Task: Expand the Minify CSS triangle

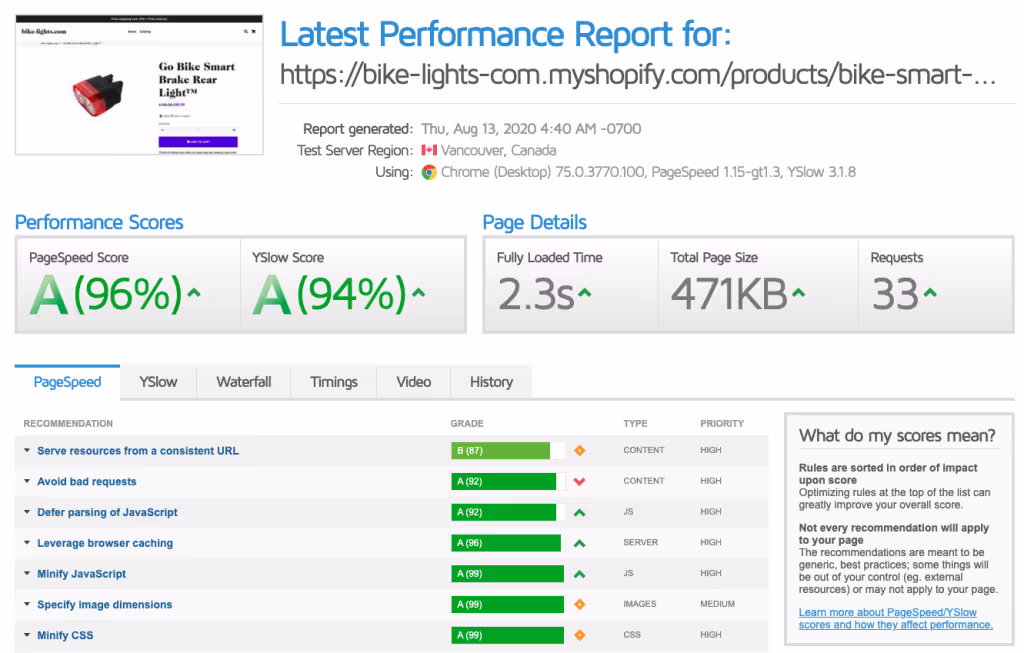Action: click(x=27, y=635)
